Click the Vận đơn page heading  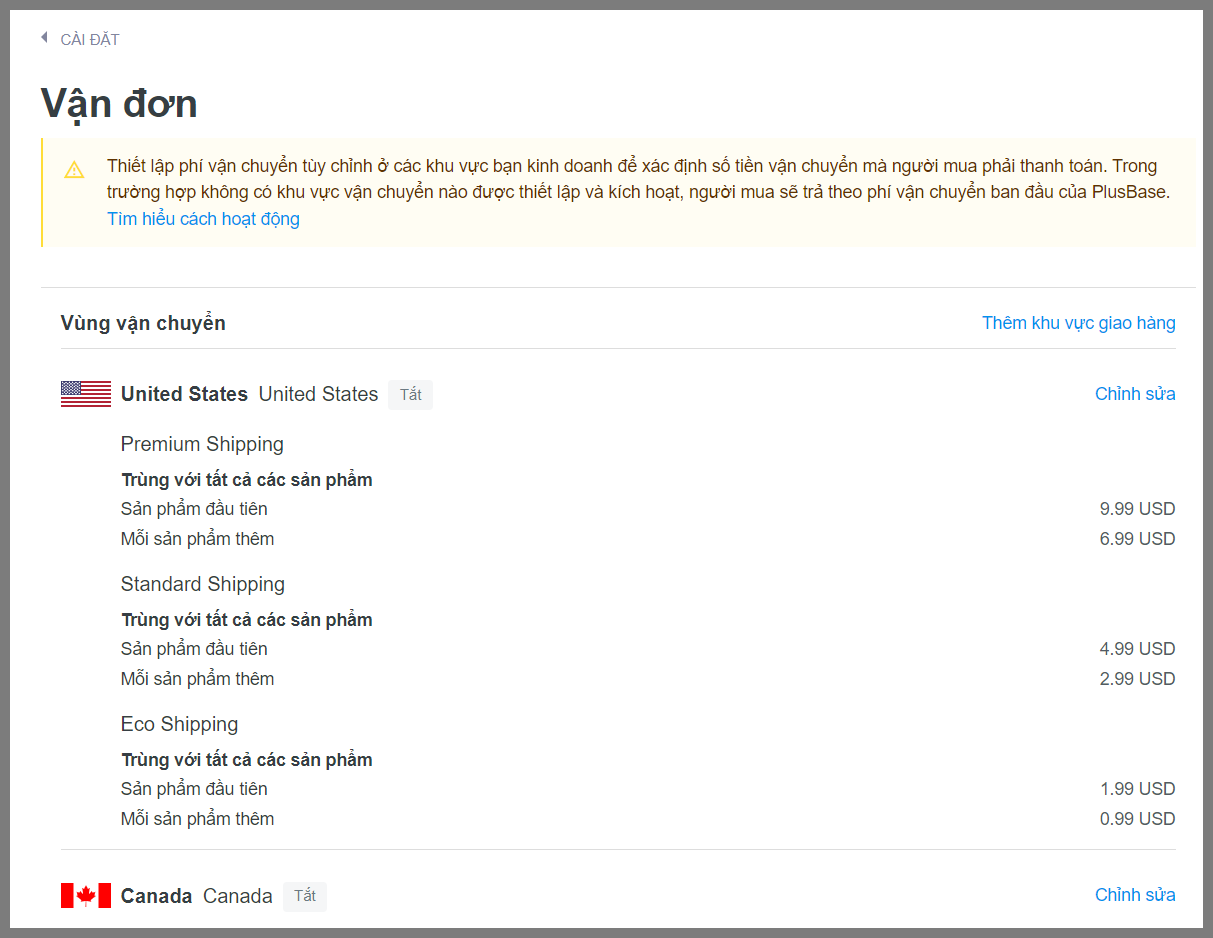[119, 103]
